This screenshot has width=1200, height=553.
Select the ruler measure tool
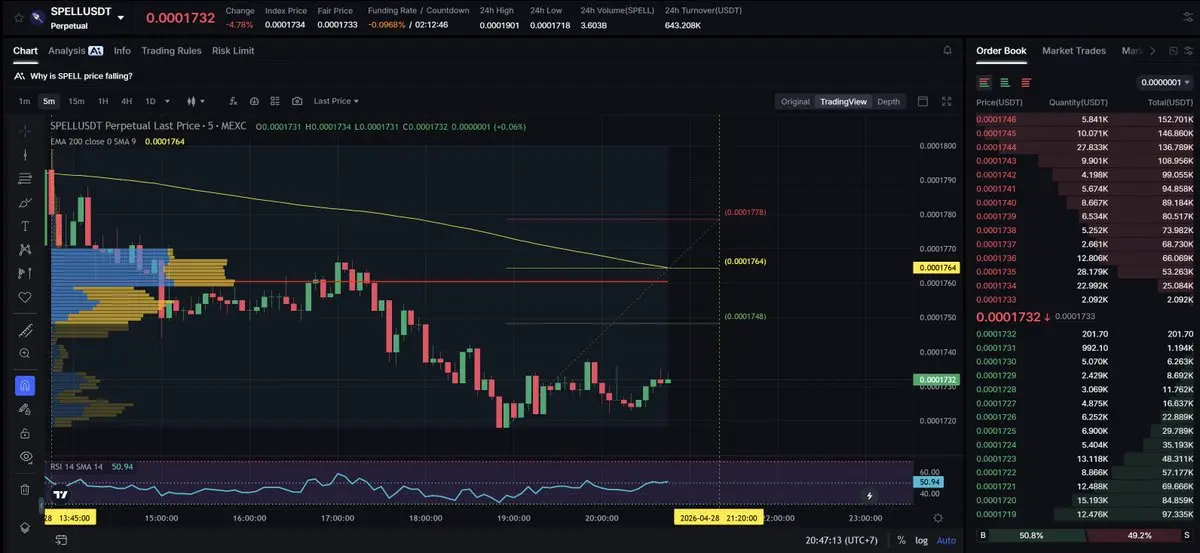[x=25, y=330]
